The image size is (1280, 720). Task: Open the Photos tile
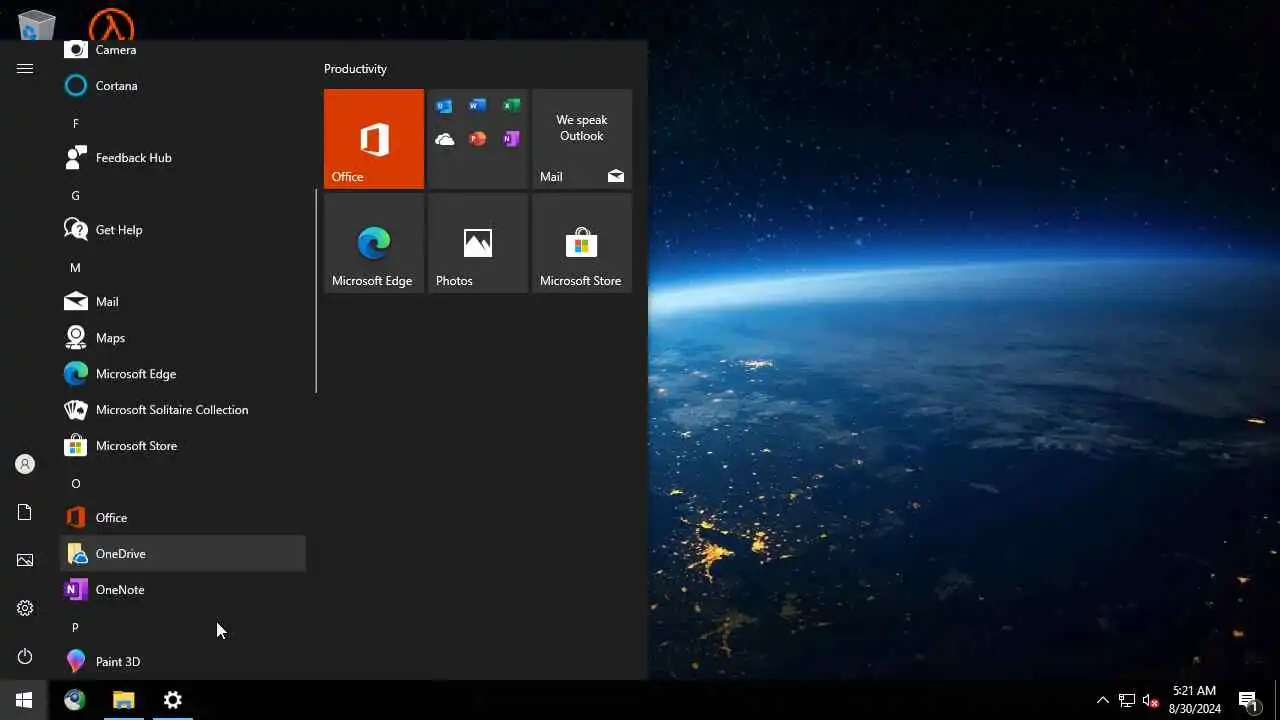[x=478, y=243]
